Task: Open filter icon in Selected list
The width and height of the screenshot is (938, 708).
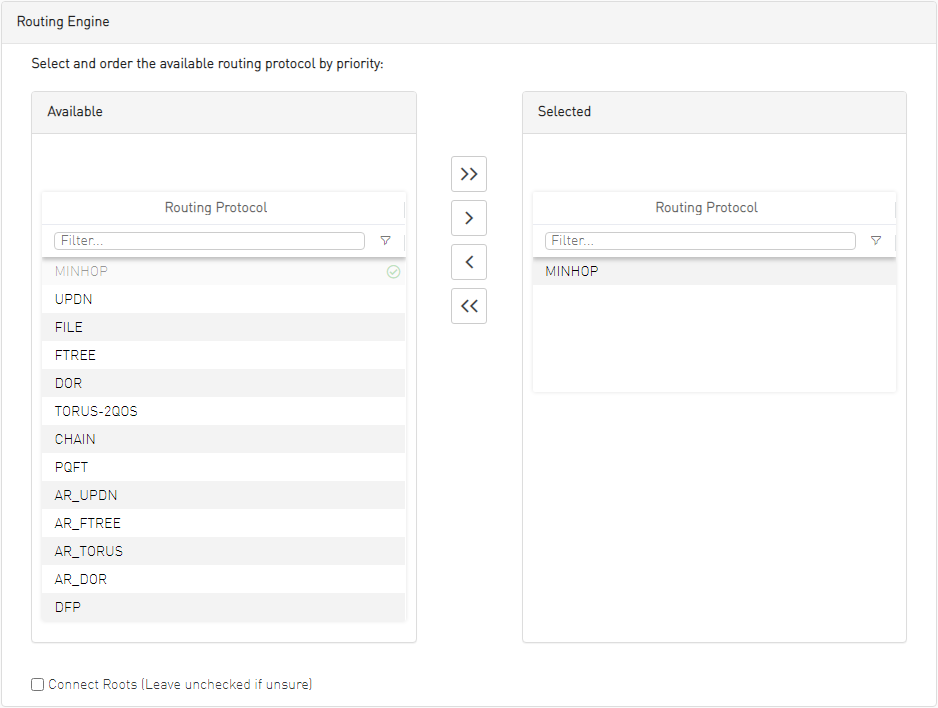Action: coord(876,241)
